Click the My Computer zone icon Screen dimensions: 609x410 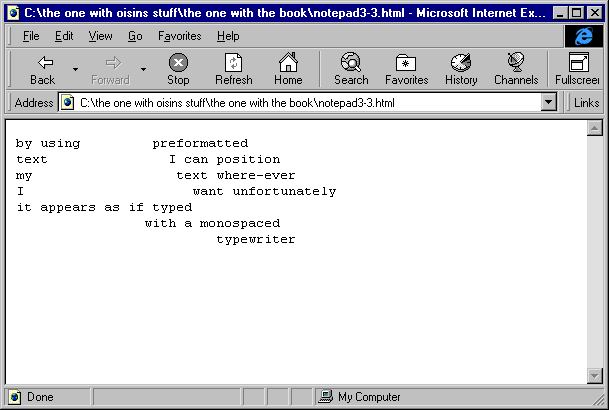coord(325,396)
